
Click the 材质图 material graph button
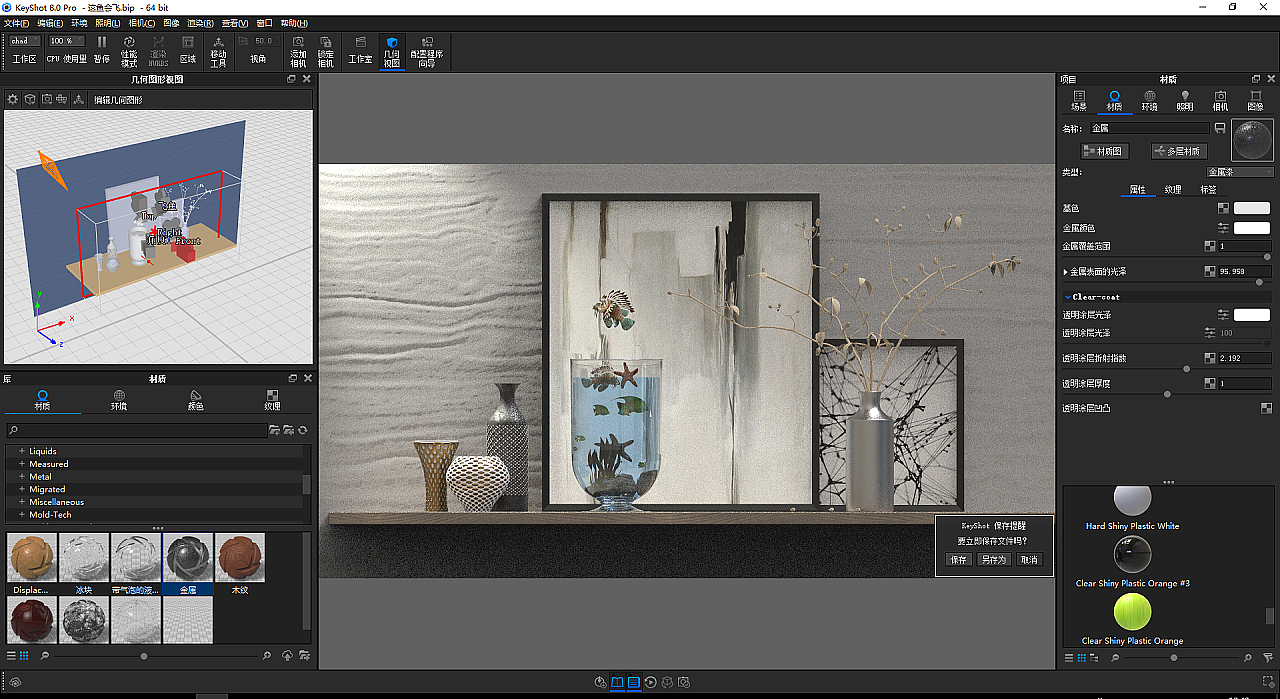[1104, 151]
